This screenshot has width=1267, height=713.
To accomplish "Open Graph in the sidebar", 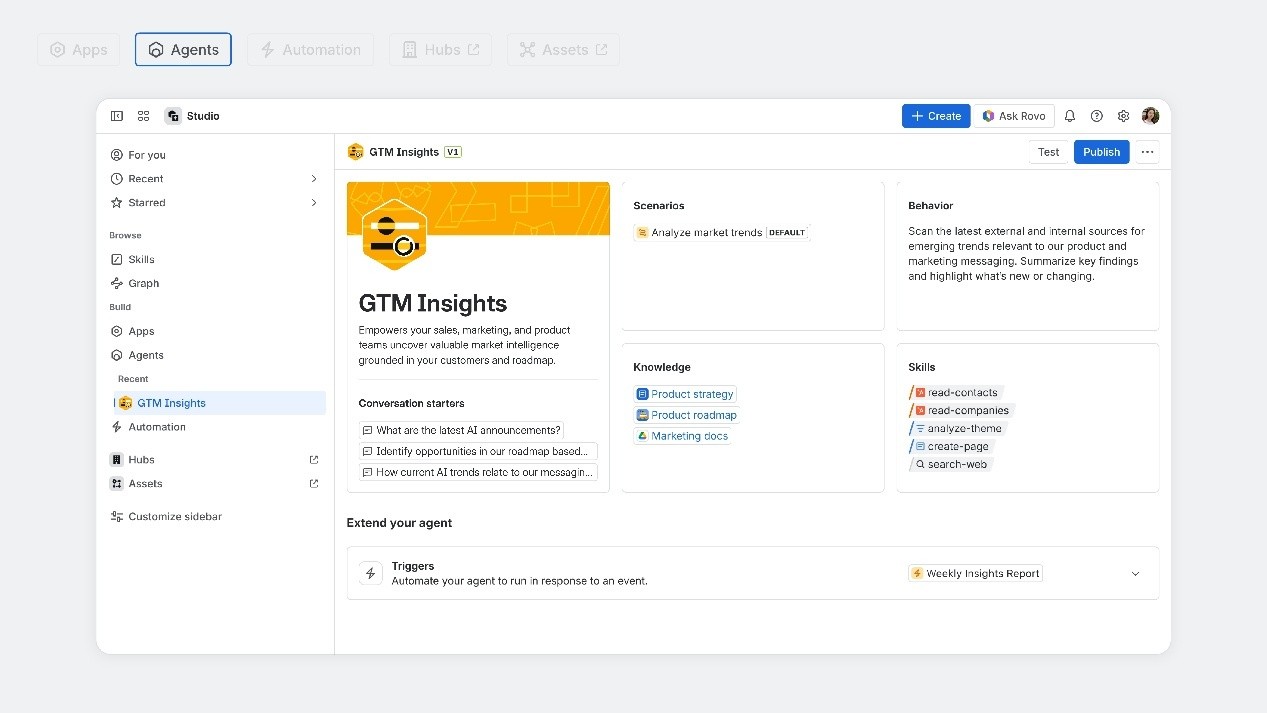I will point(143,283).
